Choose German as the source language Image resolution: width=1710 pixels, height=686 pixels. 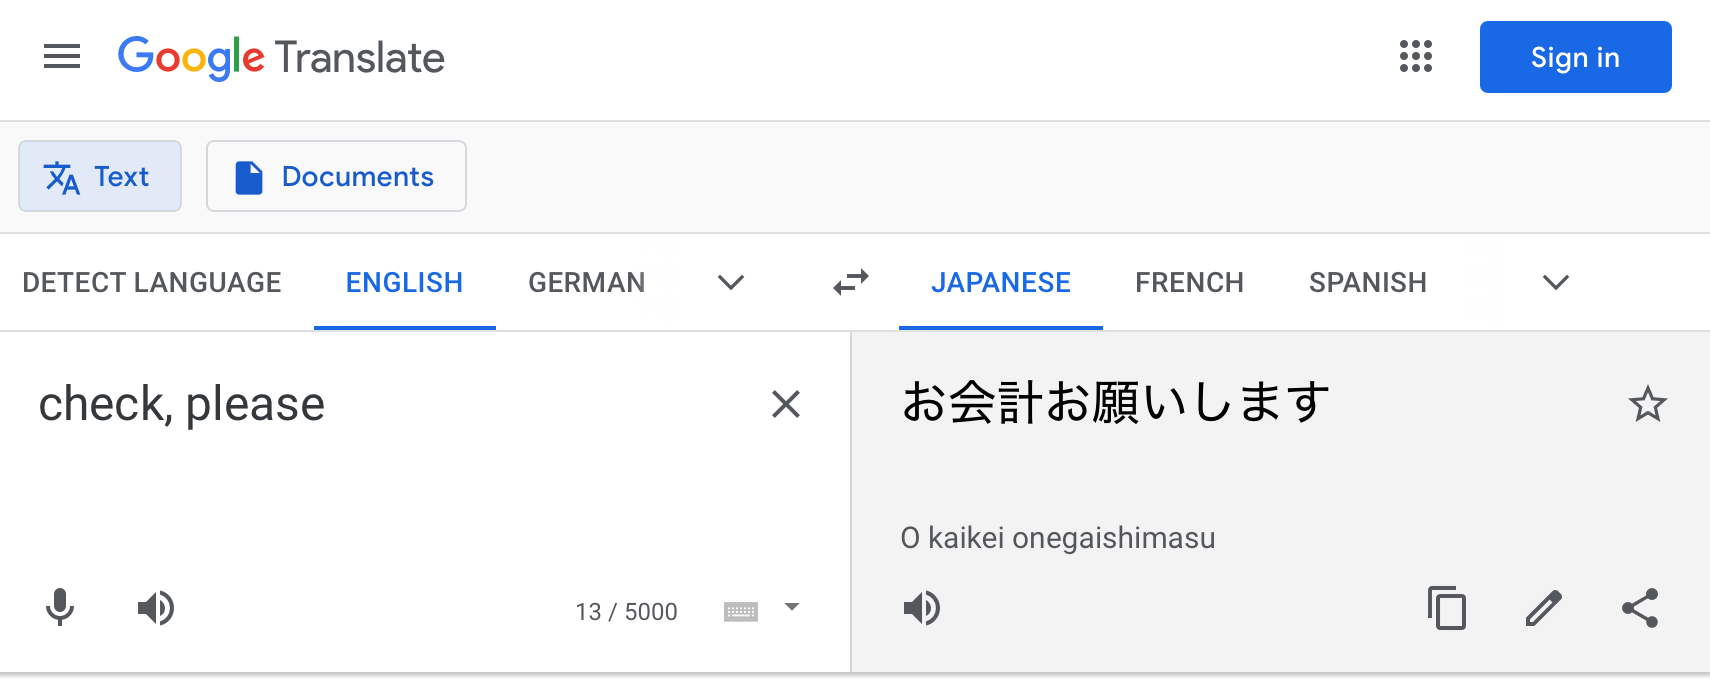click(x=587, y=283)
